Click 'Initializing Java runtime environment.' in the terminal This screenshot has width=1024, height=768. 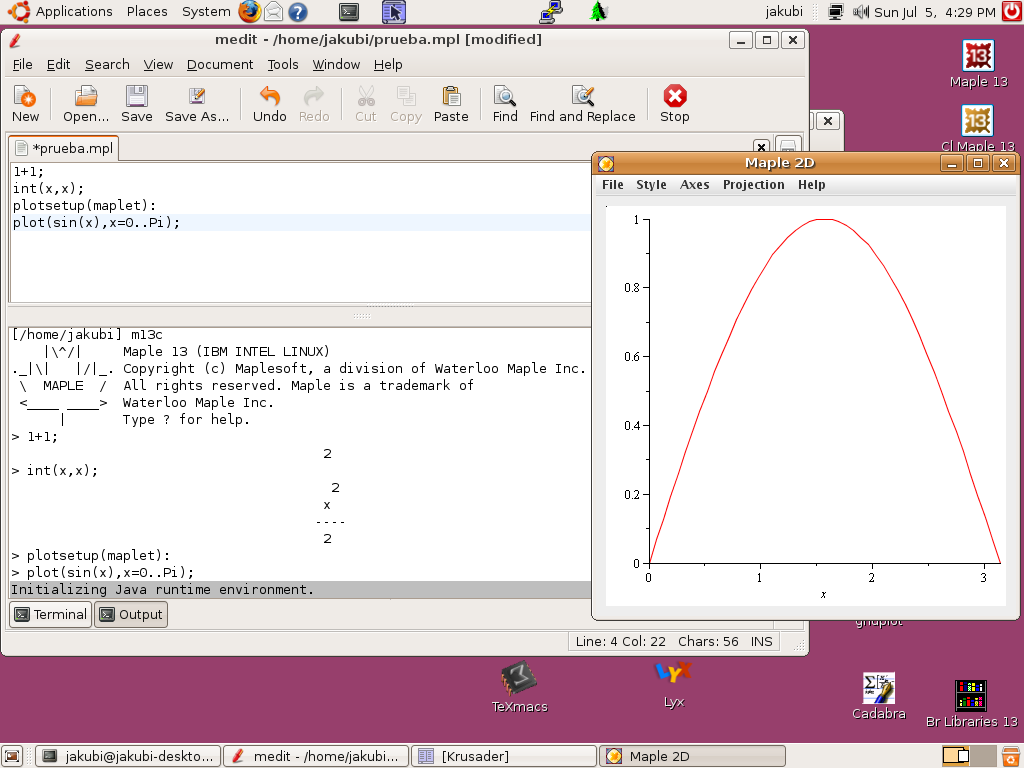162,590
